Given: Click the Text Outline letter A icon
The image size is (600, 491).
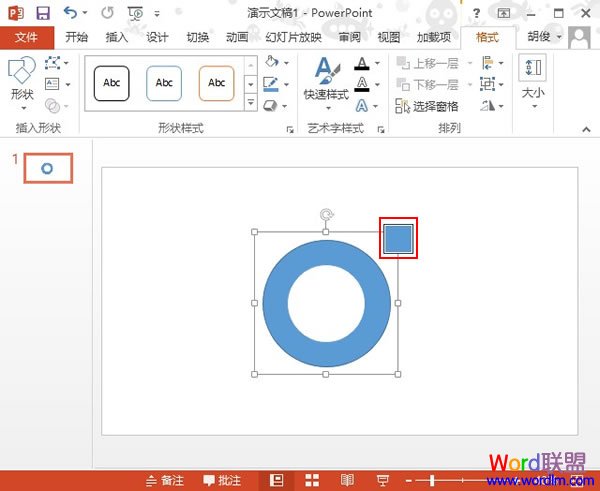Looking at the screenshot, I should pyautogui.click(x=362, y=84).
